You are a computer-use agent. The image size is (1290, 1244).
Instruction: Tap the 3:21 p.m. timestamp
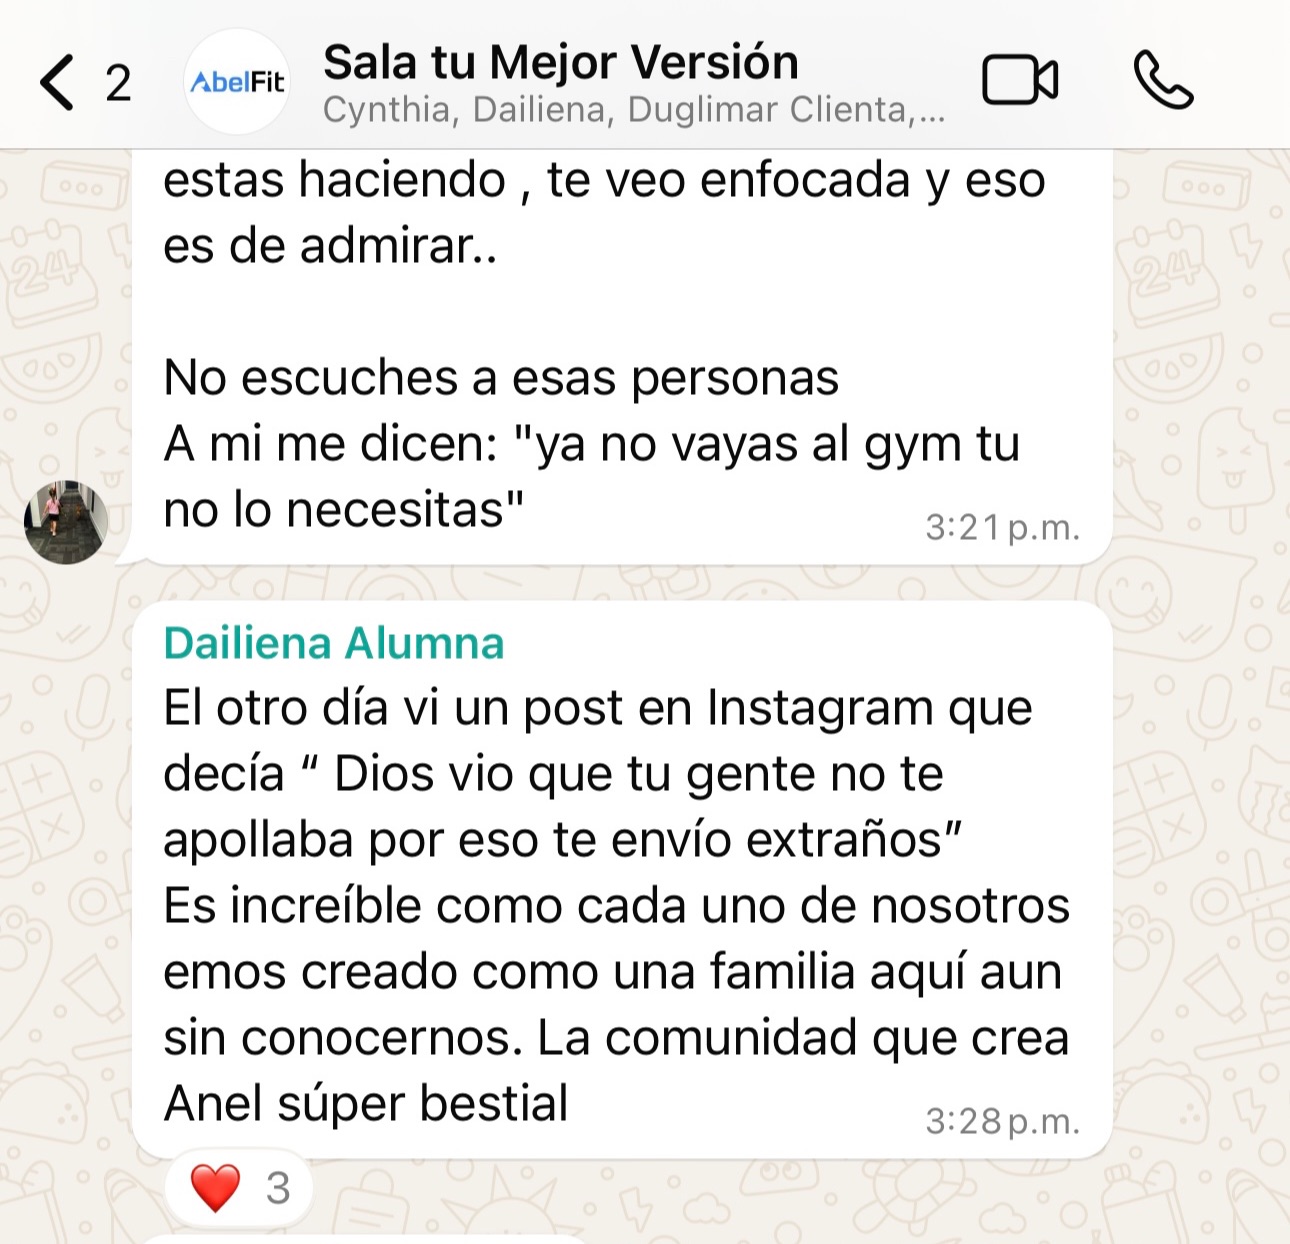1002,527
